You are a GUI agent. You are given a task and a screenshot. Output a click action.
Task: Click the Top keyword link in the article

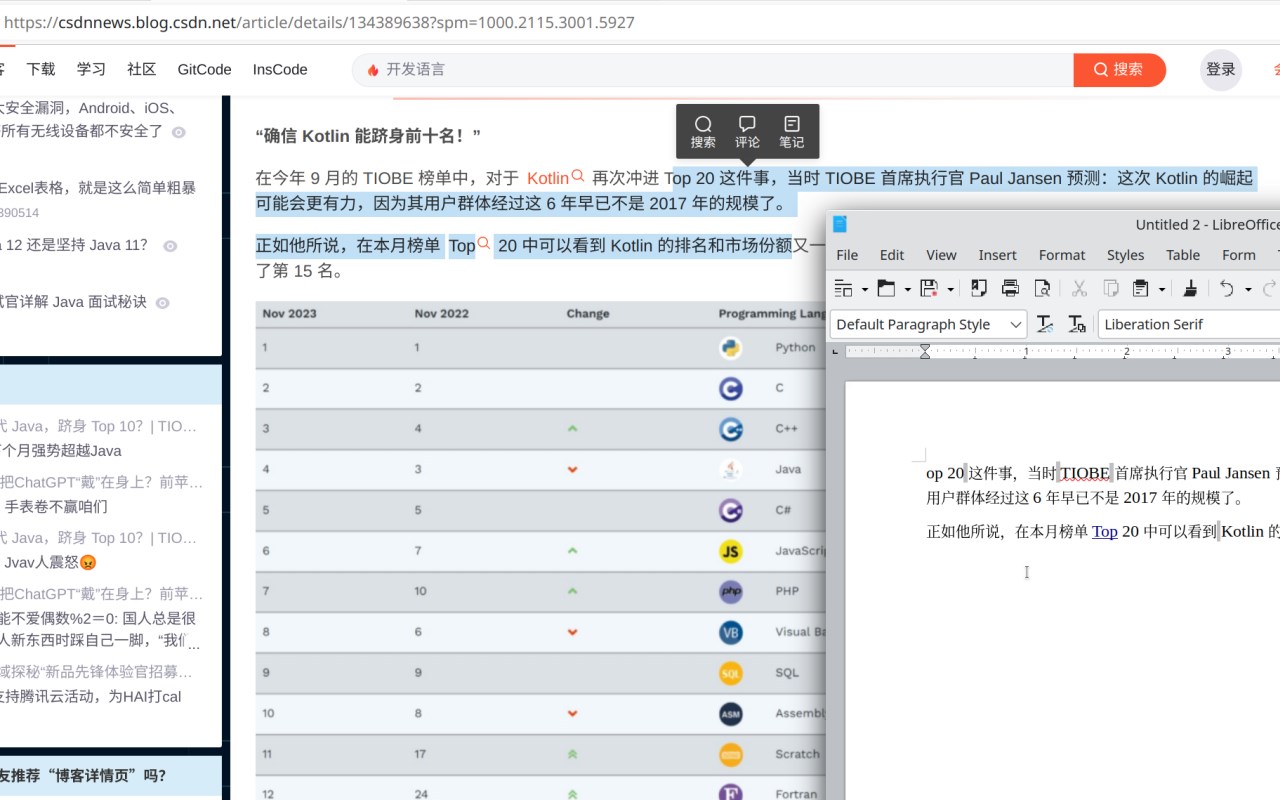[x=461, y=245]
